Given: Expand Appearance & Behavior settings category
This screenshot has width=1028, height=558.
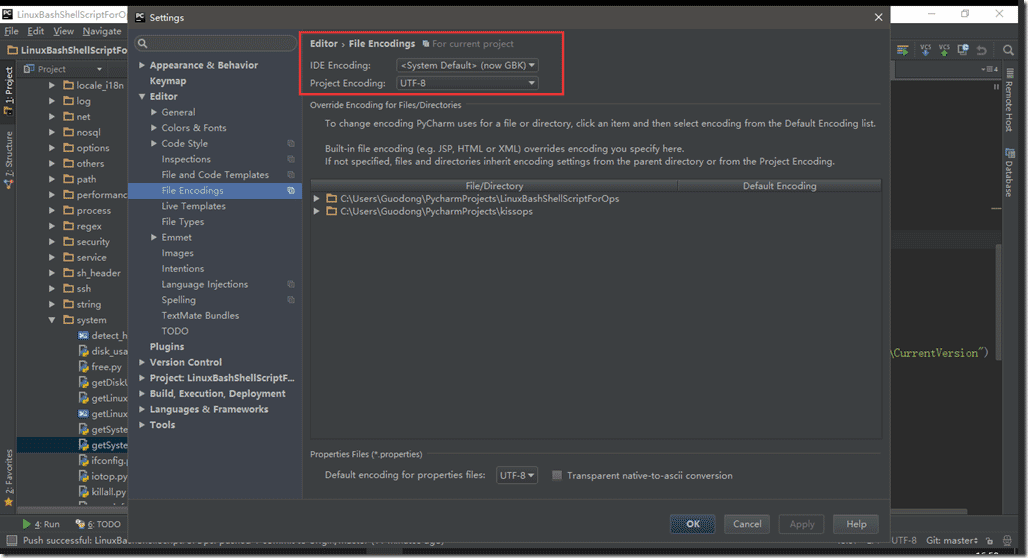Looking at the screenshot, I should (x=142, y=65).
